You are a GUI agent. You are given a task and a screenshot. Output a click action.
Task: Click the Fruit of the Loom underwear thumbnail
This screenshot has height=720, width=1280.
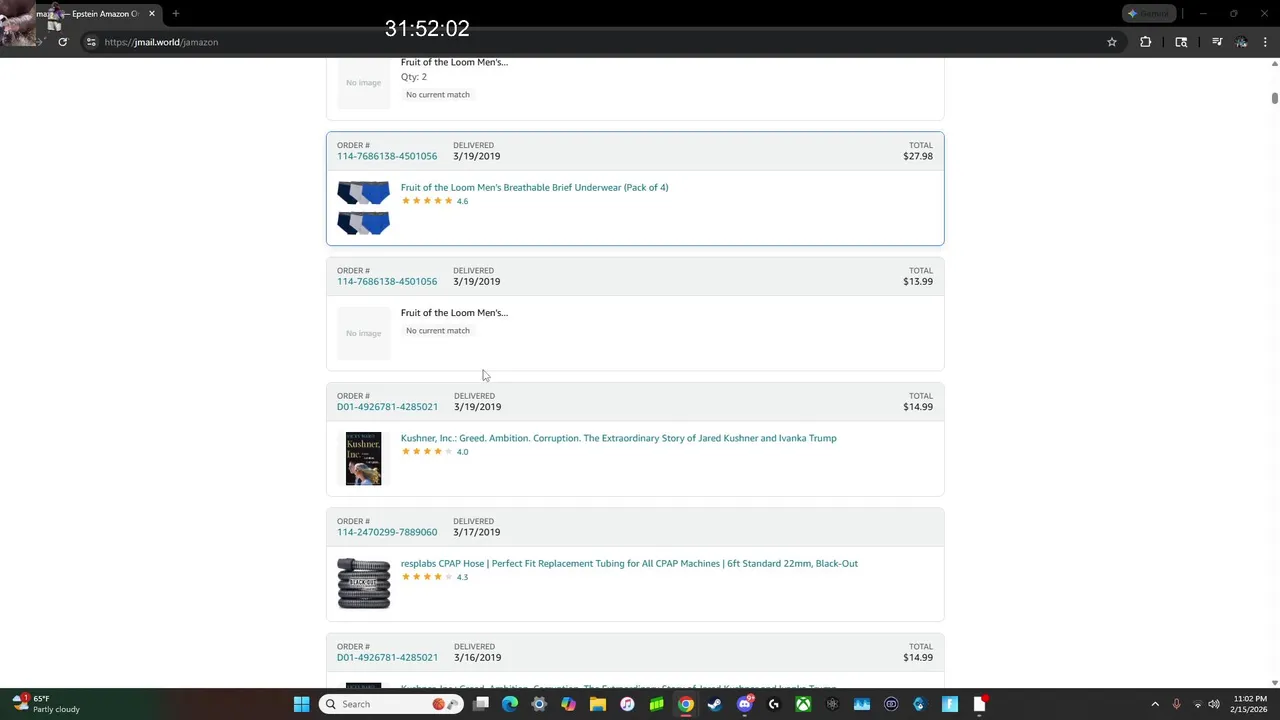(x=363, y=208)
